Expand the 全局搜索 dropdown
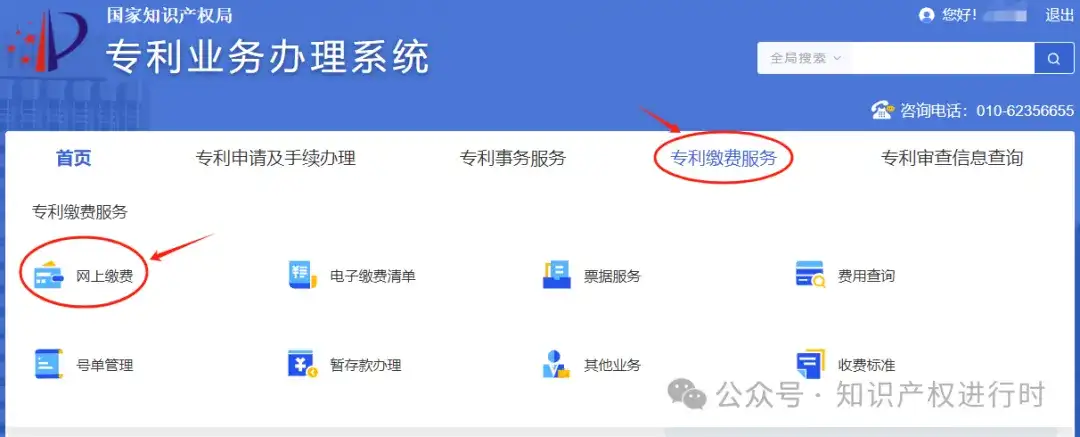1080x437 pixels. [x=805, y=59]
